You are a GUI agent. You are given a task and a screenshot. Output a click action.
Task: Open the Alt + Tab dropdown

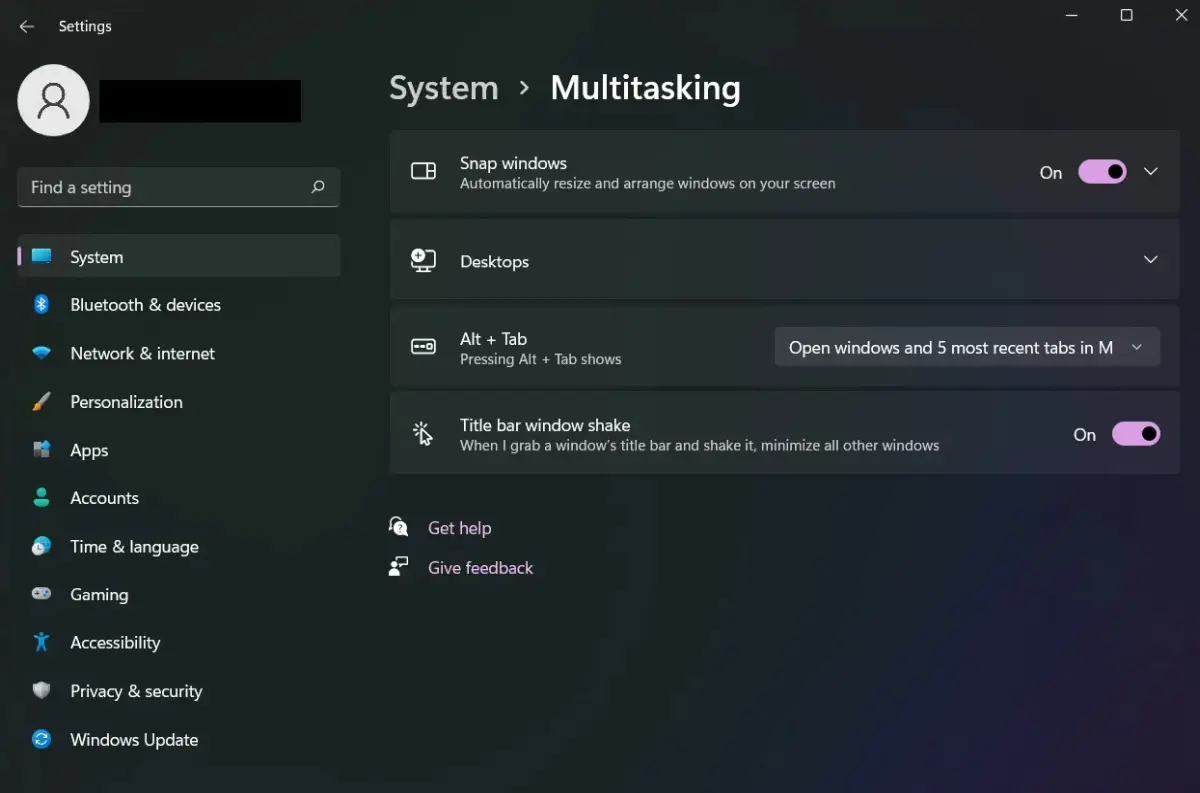coord(966,347)
